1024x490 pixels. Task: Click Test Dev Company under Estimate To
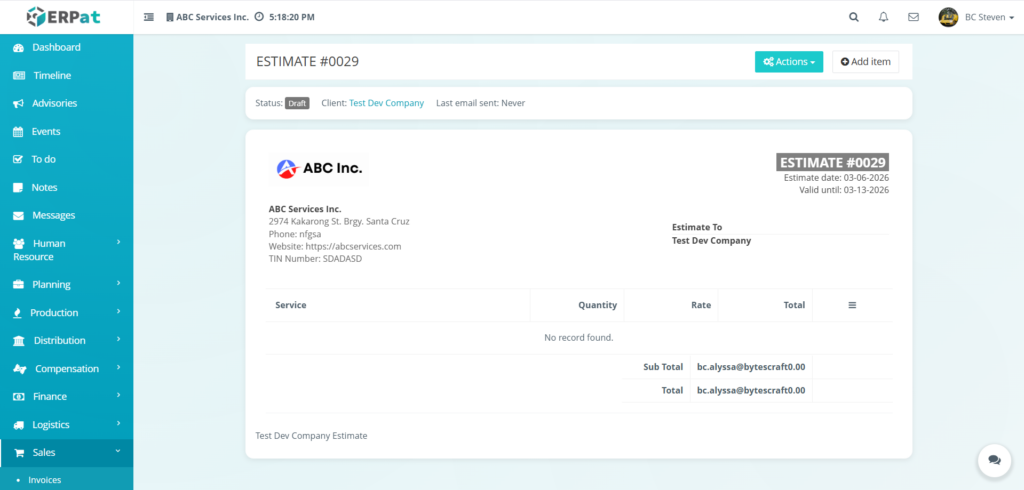tap(711, 240)
